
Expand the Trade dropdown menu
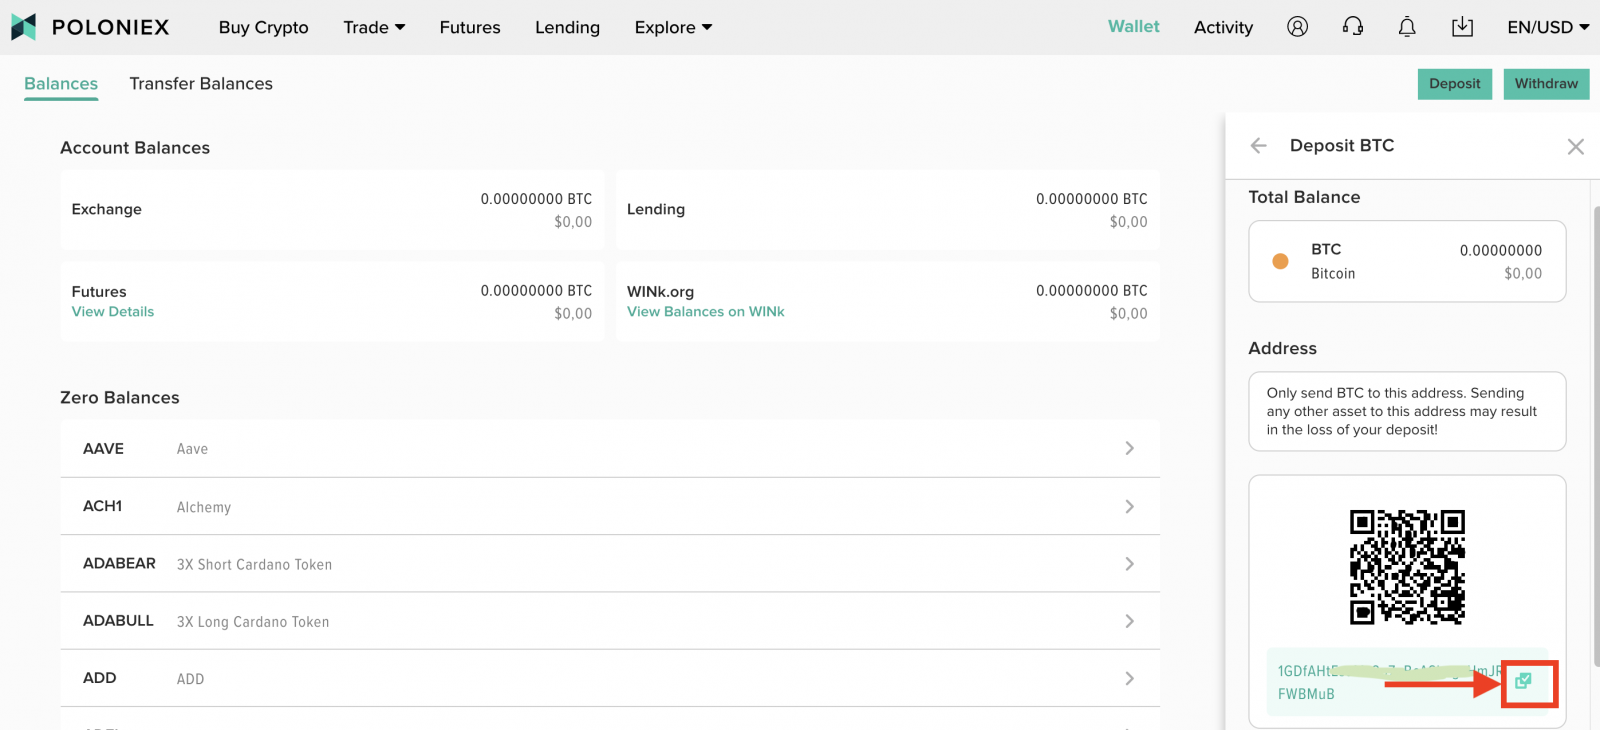[x=374, y=28]
